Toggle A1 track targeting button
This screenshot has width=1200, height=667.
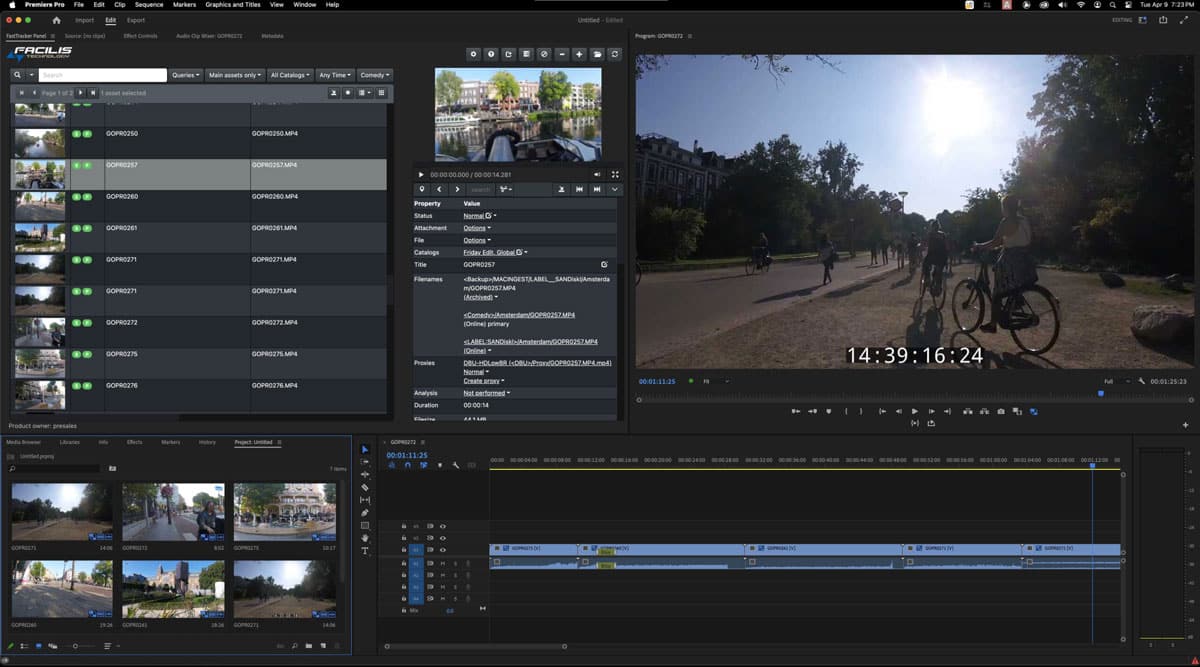tap(416, 563)
